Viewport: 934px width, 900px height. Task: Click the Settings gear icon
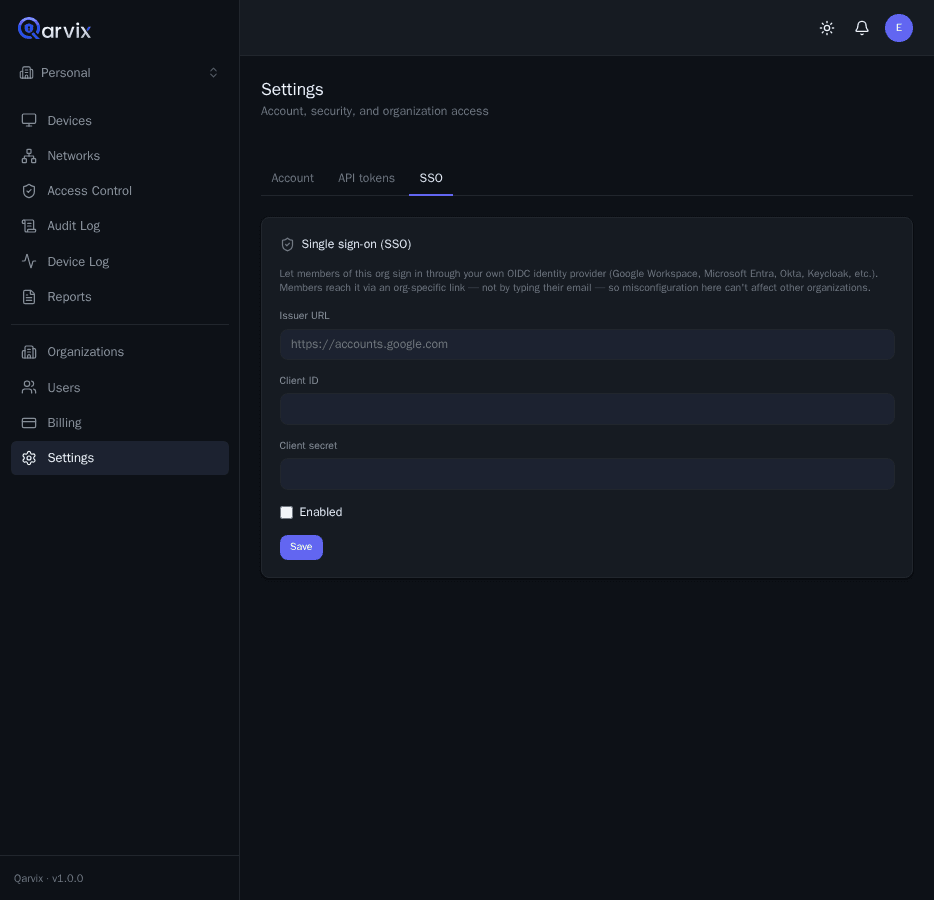(x=29, y=457)
